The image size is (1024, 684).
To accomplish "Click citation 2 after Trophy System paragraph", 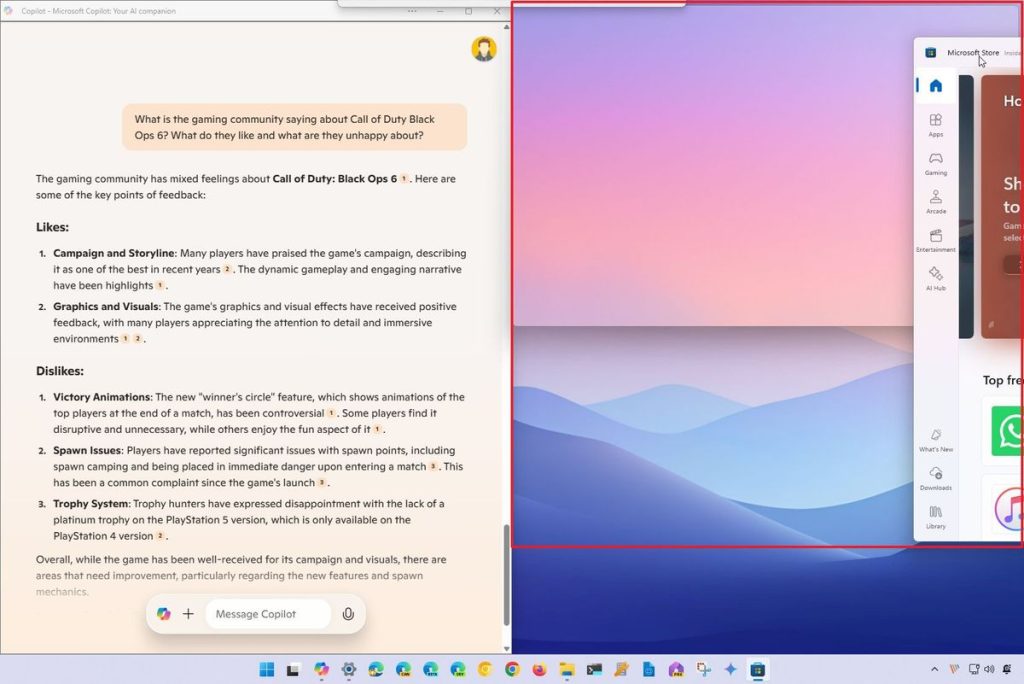I will click(x=160, y=536).
